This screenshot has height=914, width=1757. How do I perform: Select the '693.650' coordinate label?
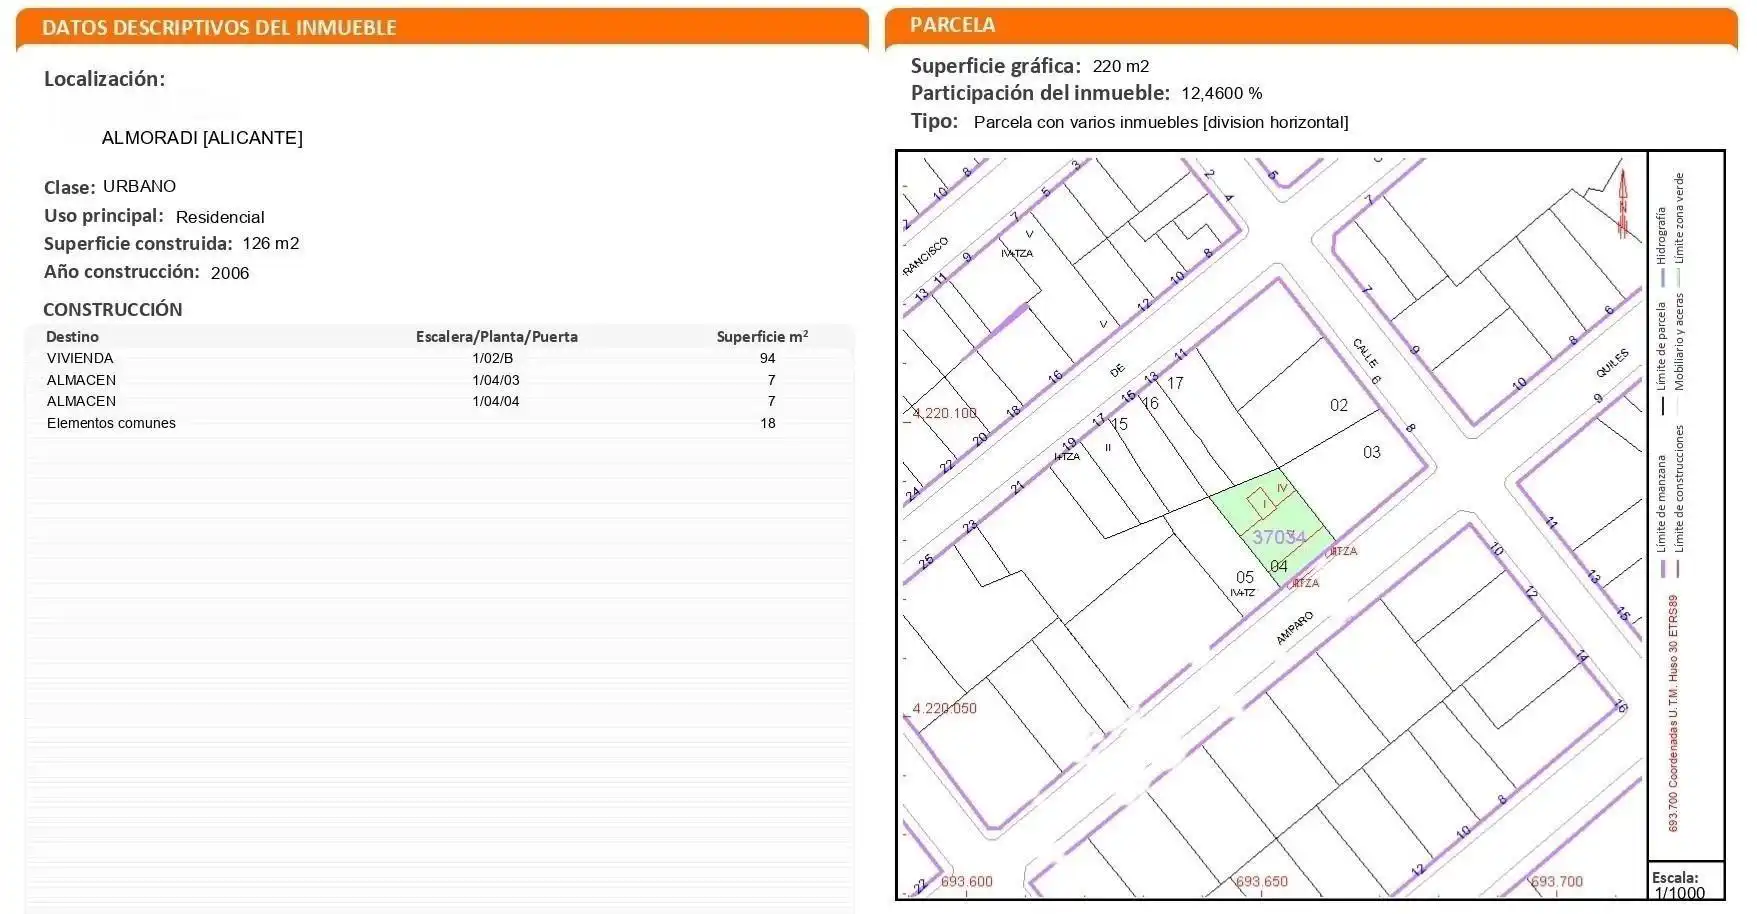[1262, 882]
